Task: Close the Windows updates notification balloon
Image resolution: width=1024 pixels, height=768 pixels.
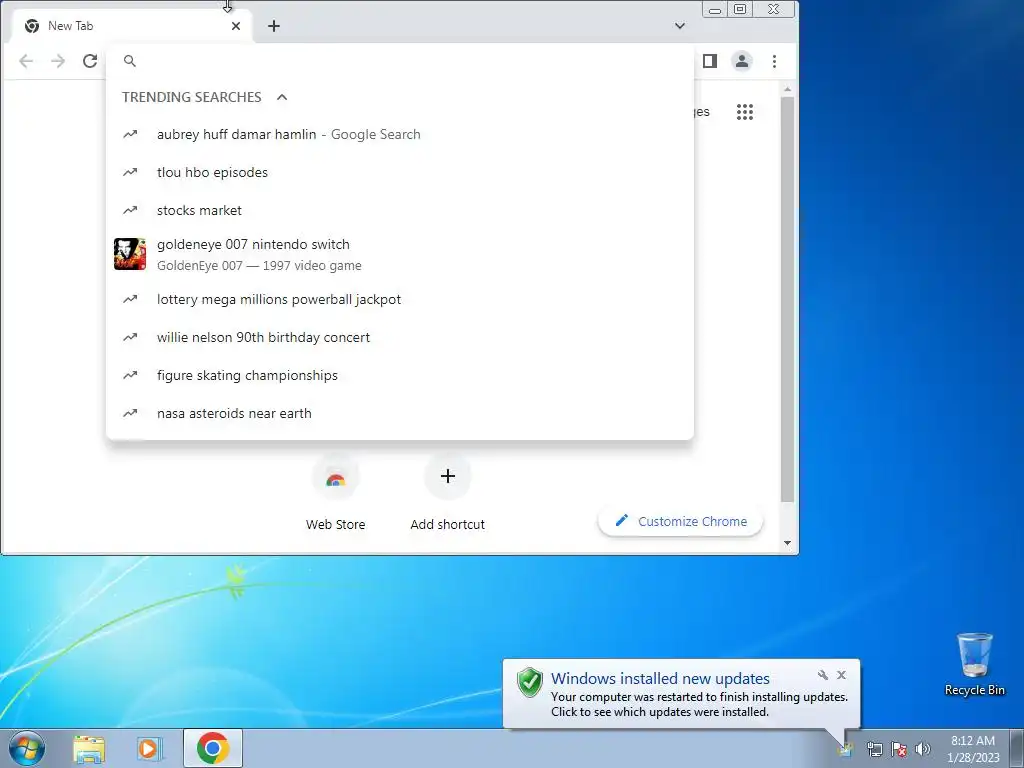Action: click(x=841, y=675)
